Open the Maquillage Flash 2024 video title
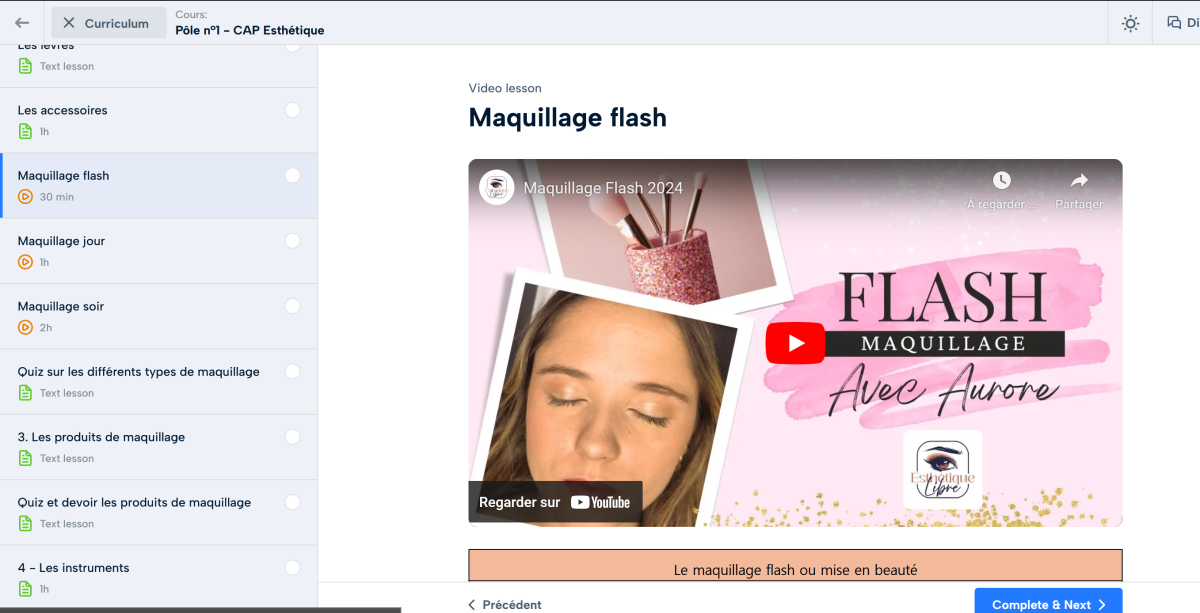 [603, 188]
